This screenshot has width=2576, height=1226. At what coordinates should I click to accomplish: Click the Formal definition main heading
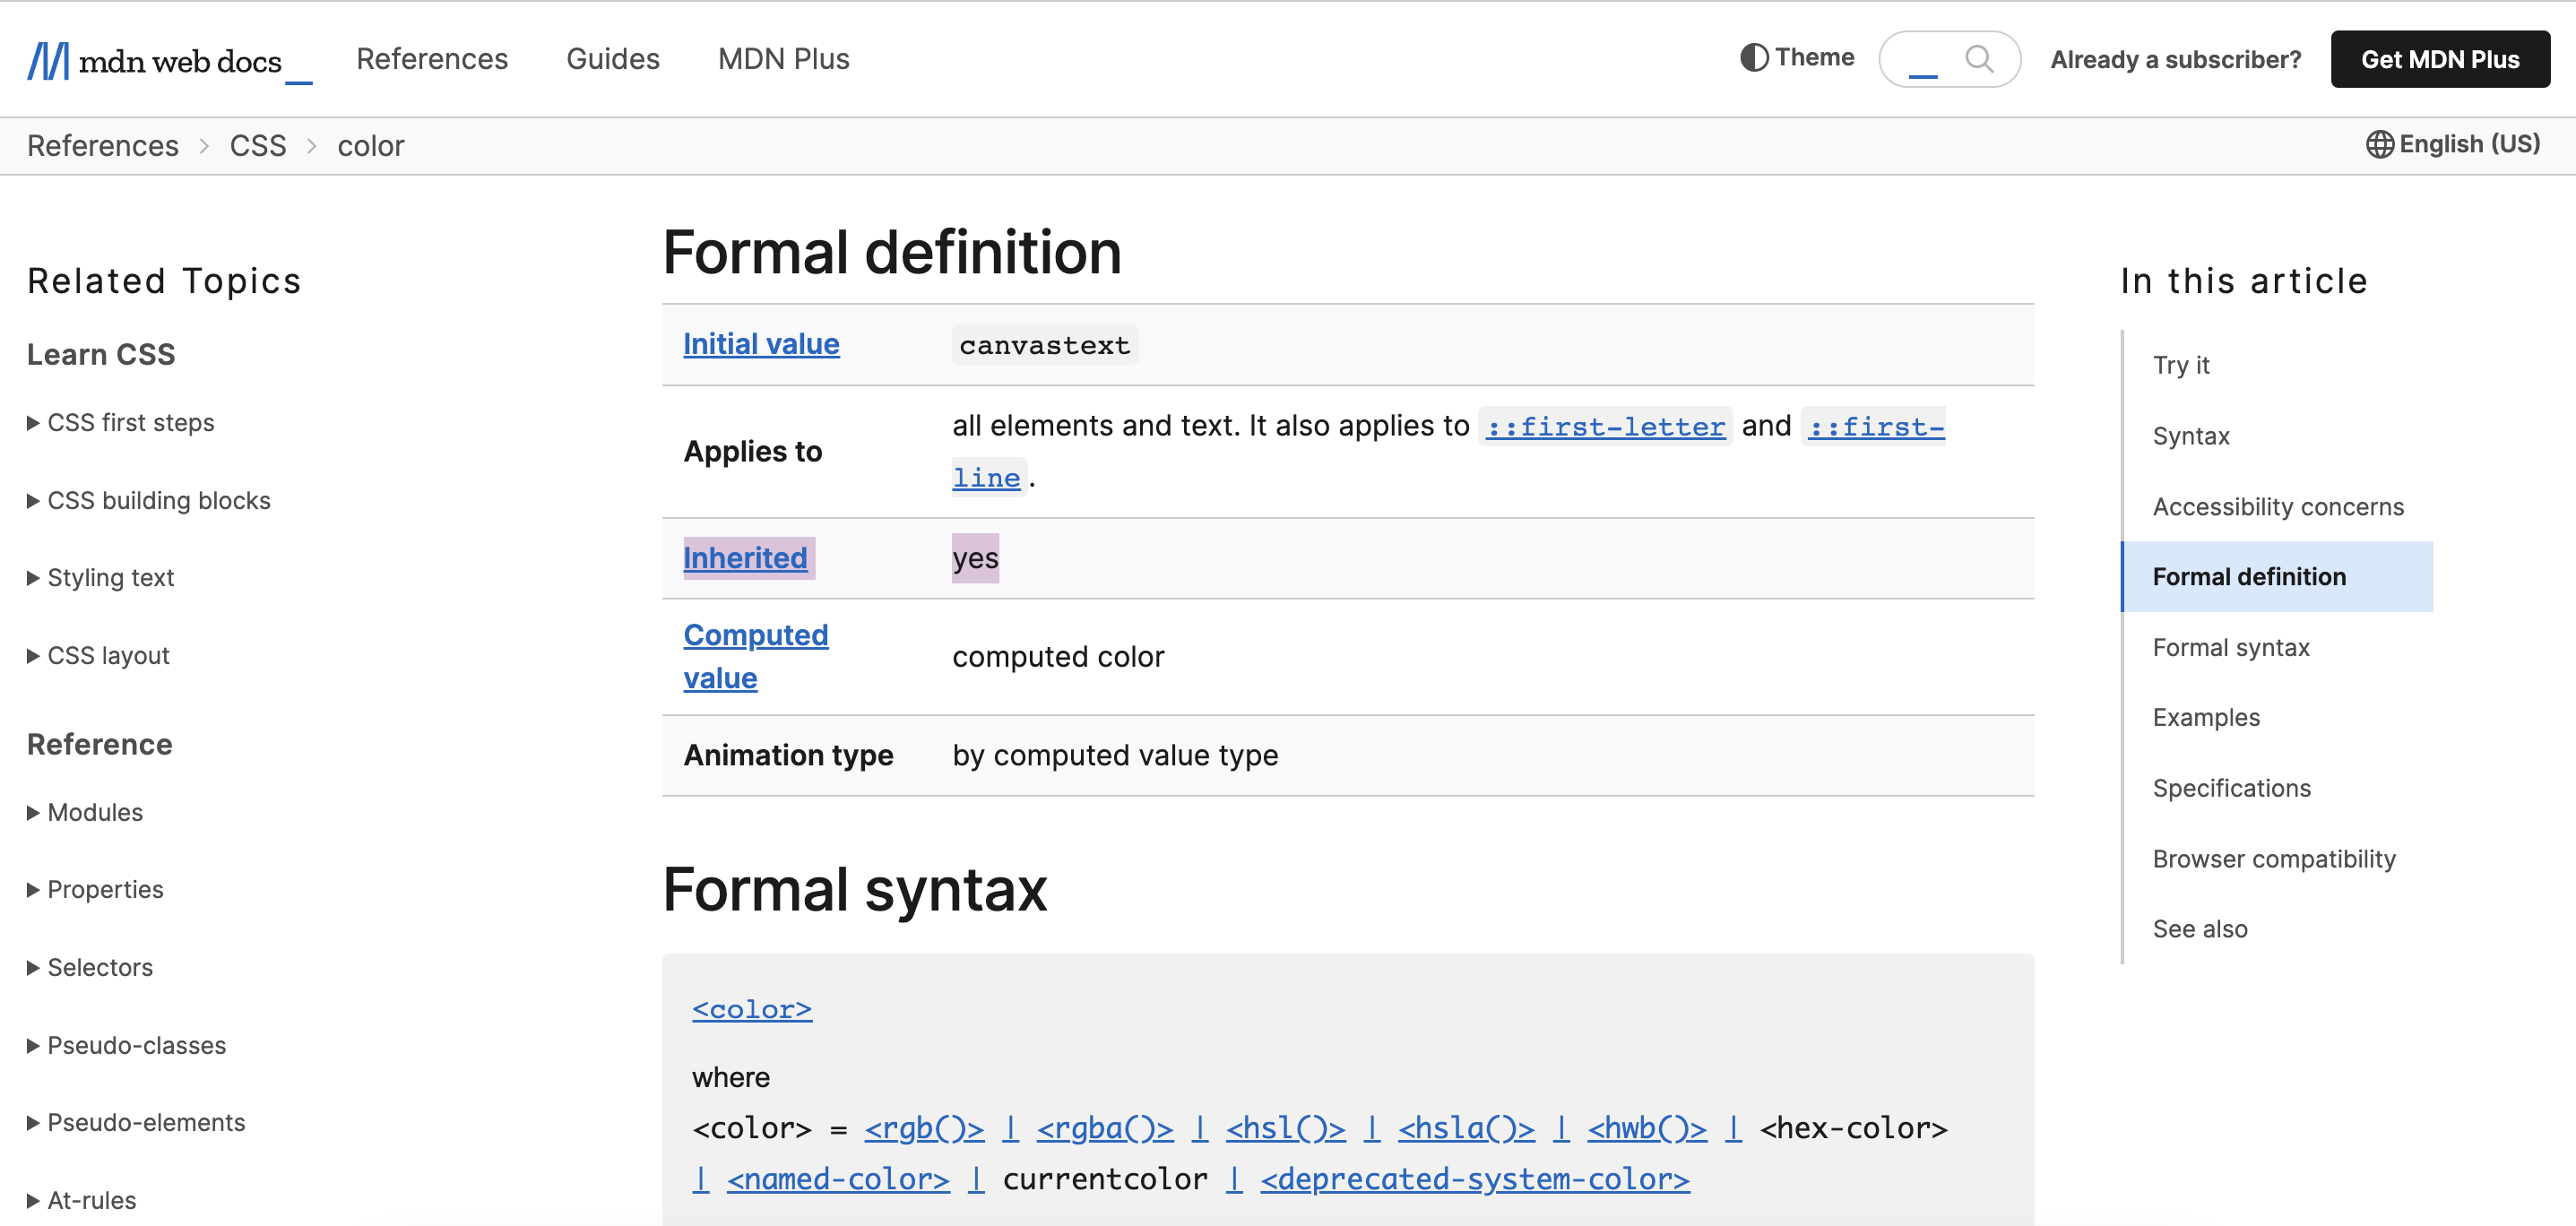click(x=892, y=252)
